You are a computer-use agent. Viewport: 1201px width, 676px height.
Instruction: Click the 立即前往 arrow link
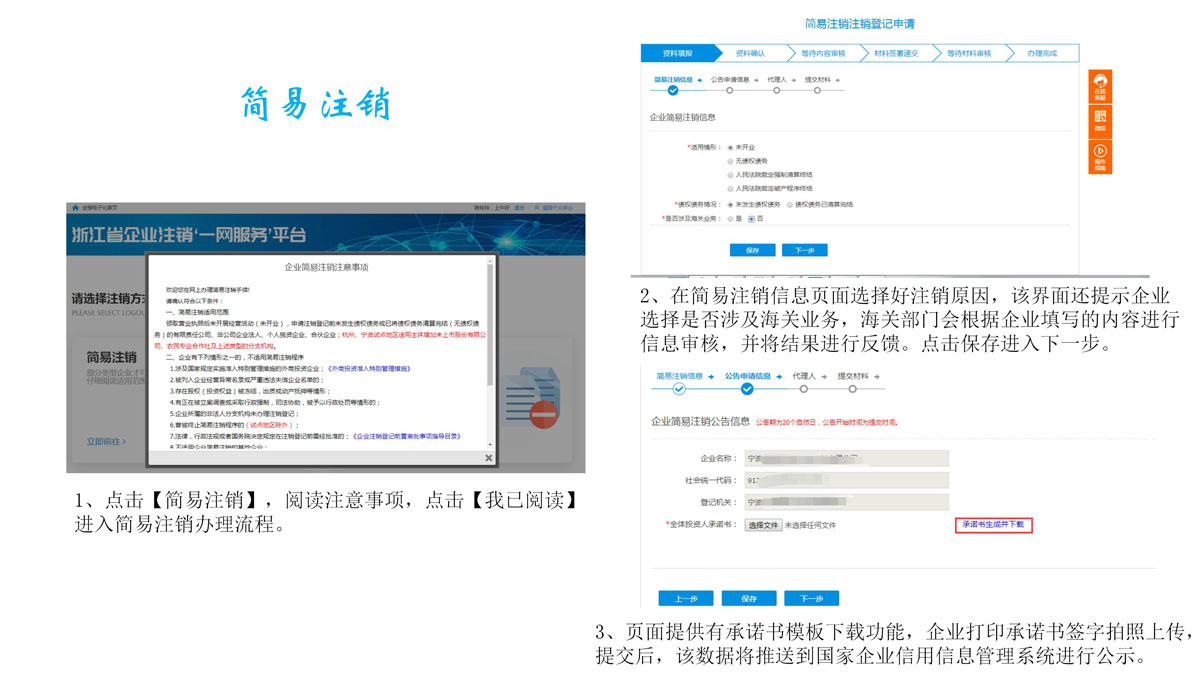coord(106,441)
